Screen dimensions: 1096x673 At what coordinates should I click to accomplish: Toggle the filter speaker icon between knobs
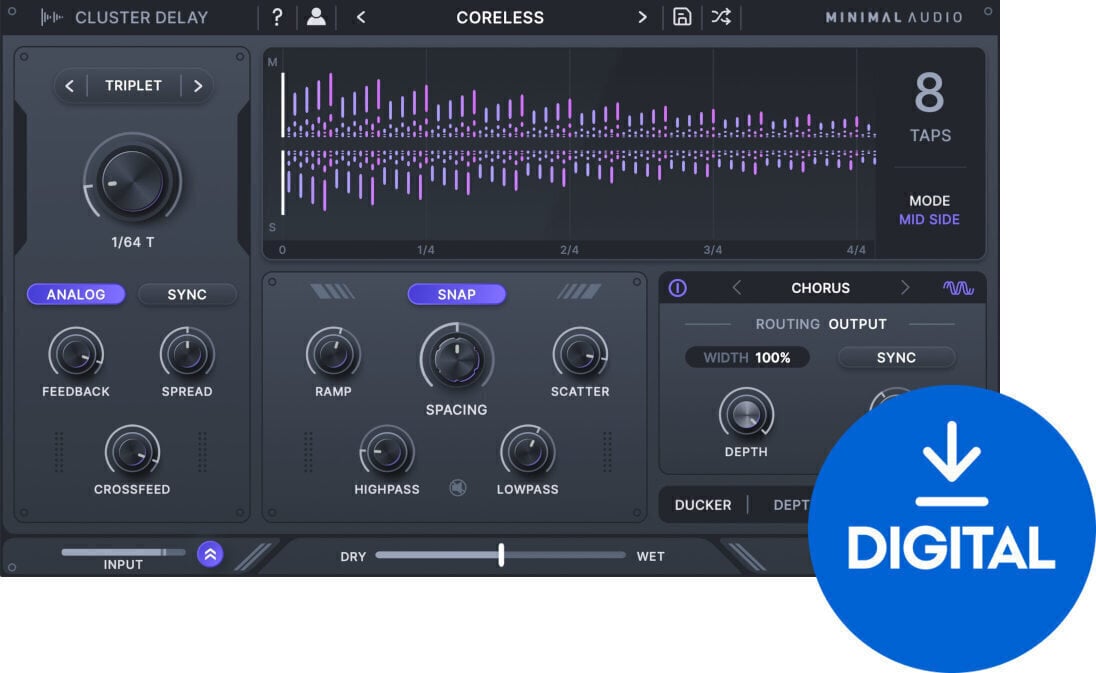coord(458,487)
